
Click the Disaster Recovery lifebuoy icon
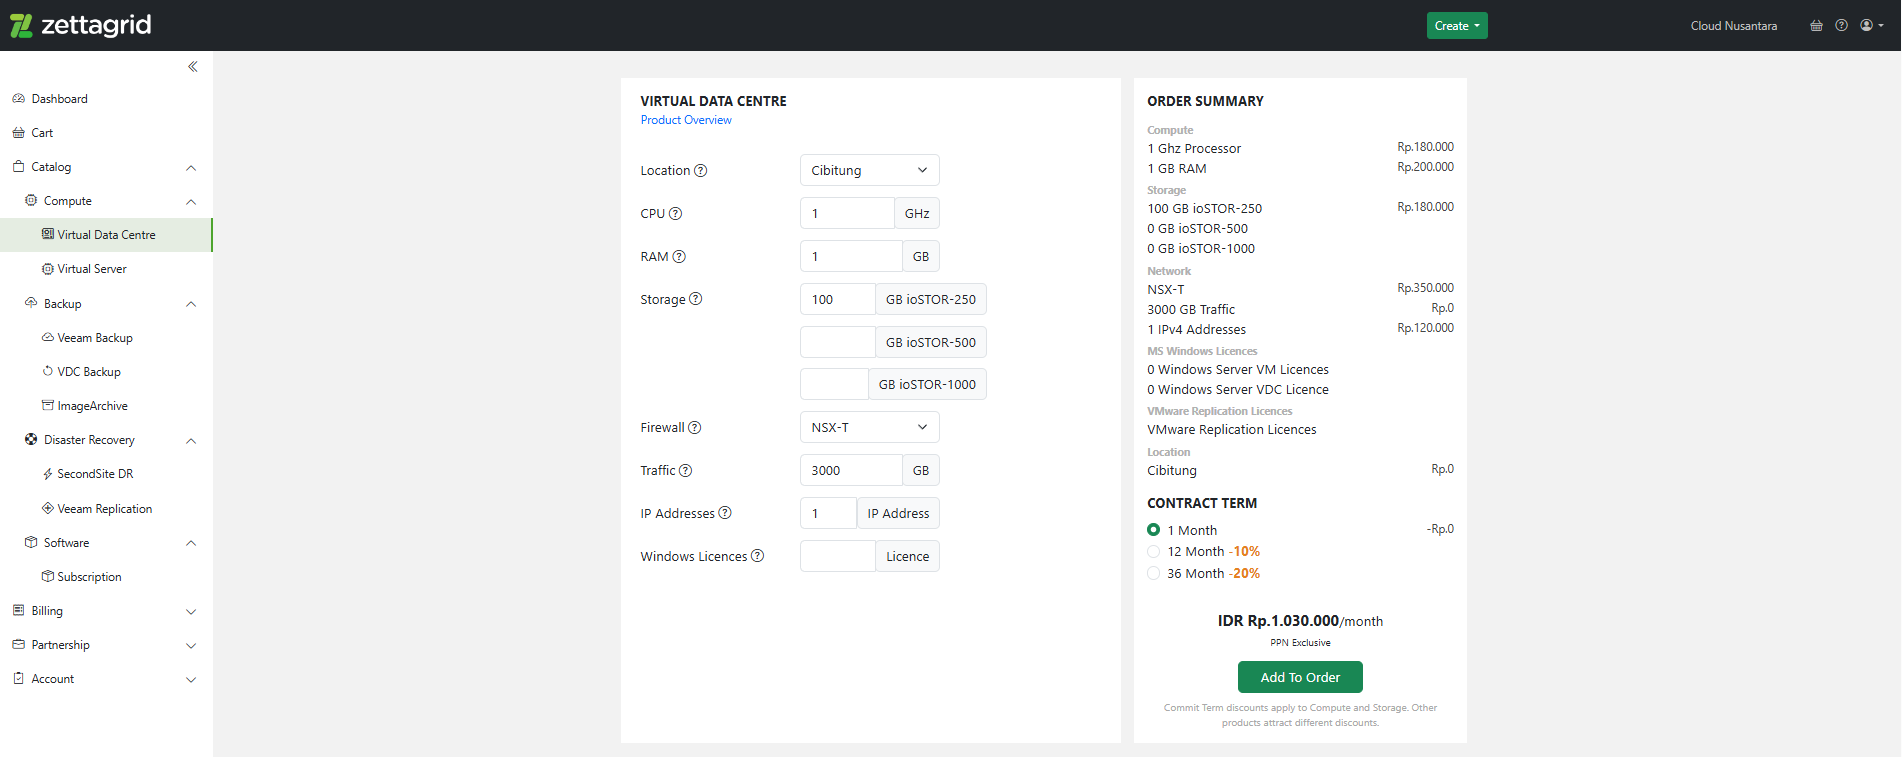[31, 439]
